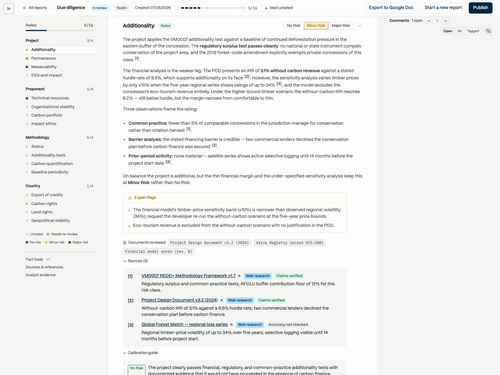Click external-link arrow beside VM0007 source
This screenshot has width=500, height=375.
(x=239, y=276)
